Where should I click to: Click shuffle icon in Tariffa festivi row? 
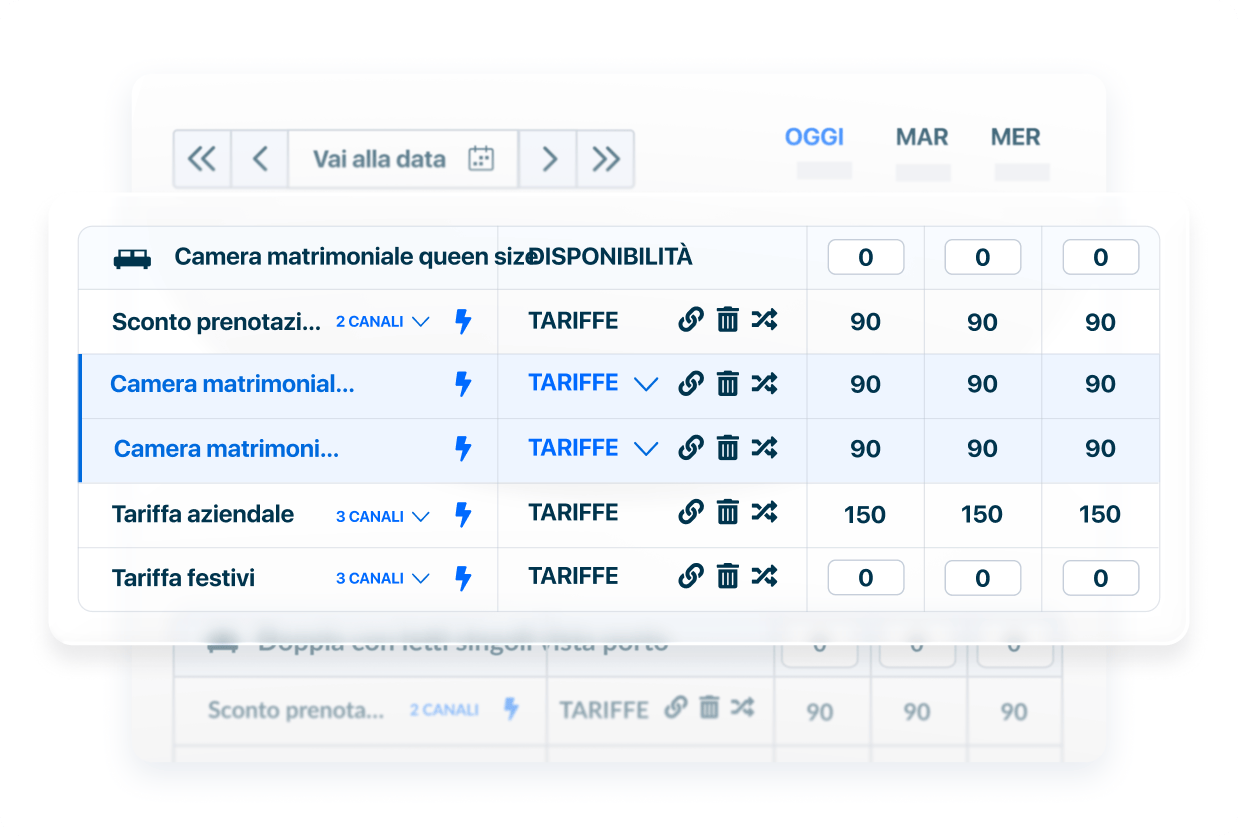click(x=764, y=576)
